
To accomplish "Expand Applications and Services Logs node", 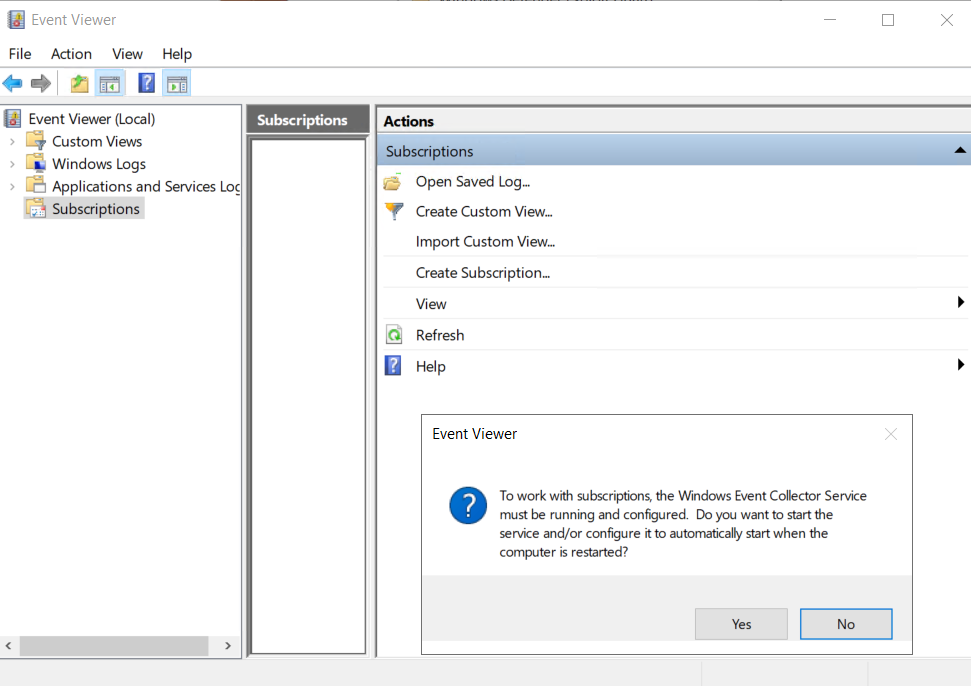I will 12,186.
